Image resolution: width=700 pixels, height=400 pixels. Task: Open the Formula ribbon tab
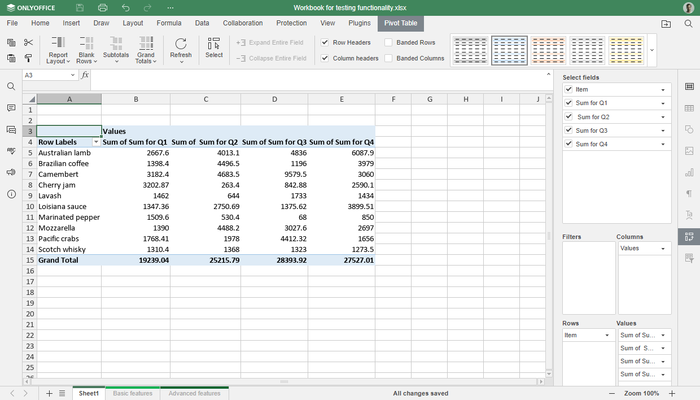click(x=169, y=22)
